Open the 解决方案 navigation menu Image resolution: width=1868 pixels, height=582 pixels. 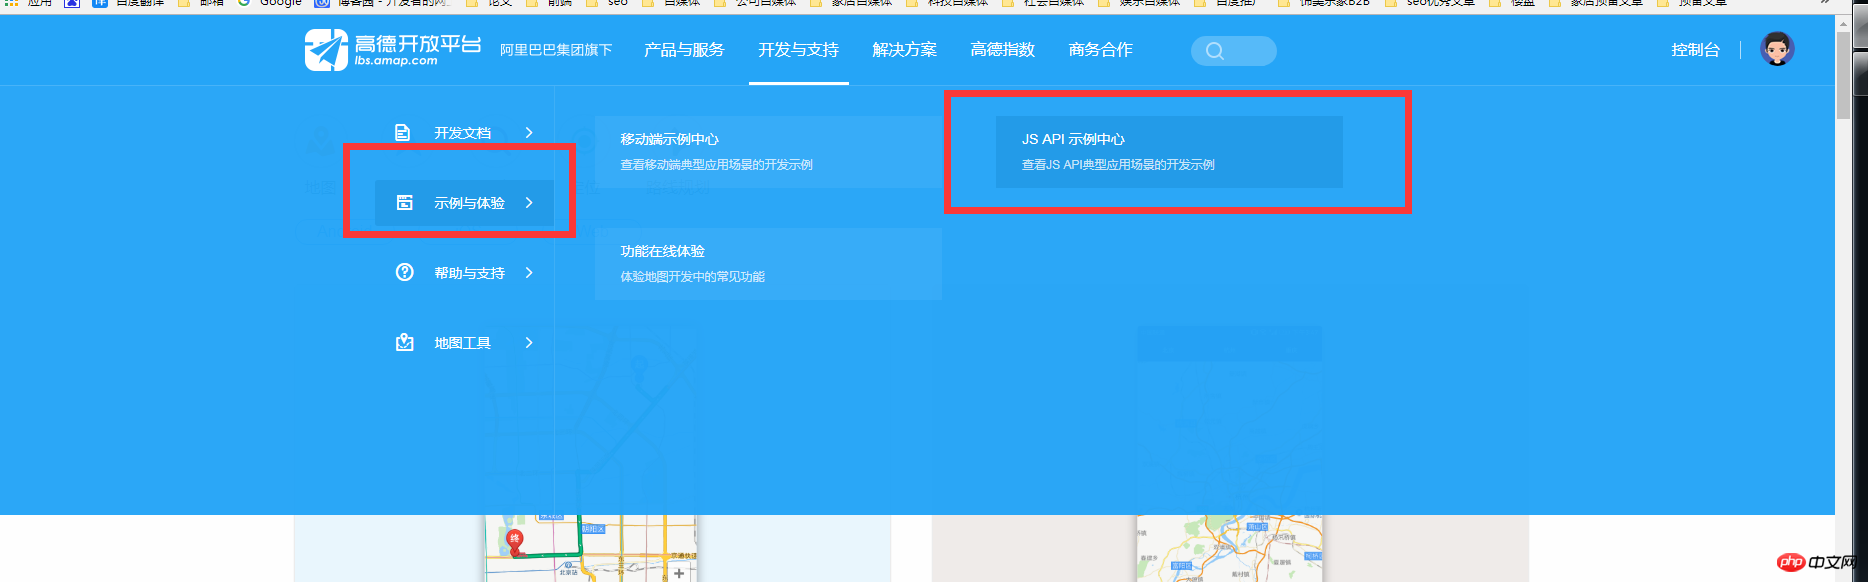click(904, 50)
